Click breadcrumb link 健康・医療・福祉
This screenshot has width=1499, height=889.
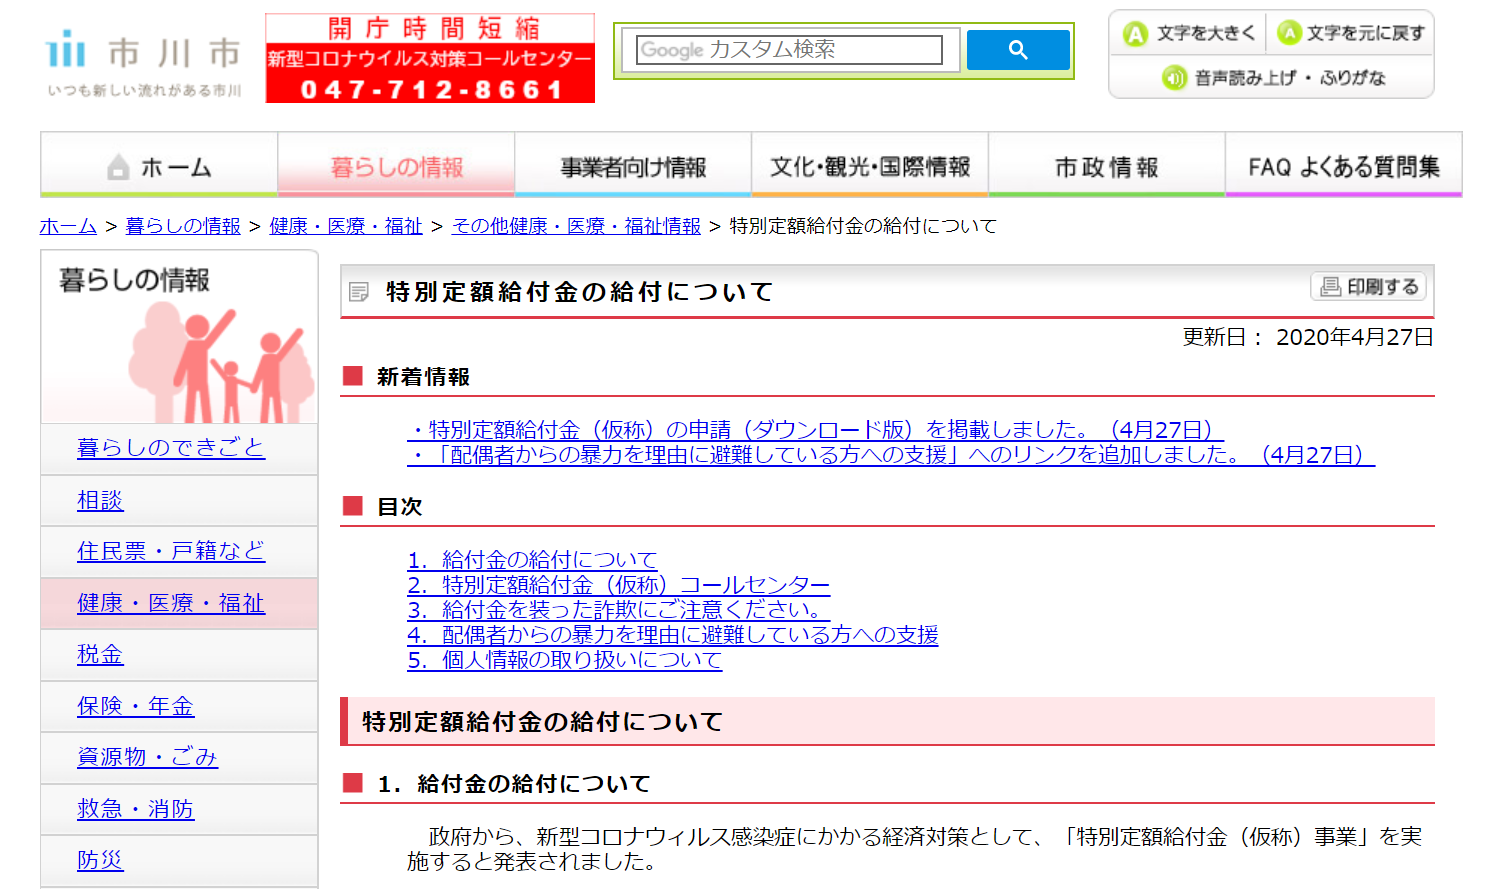tap(345, 226)
